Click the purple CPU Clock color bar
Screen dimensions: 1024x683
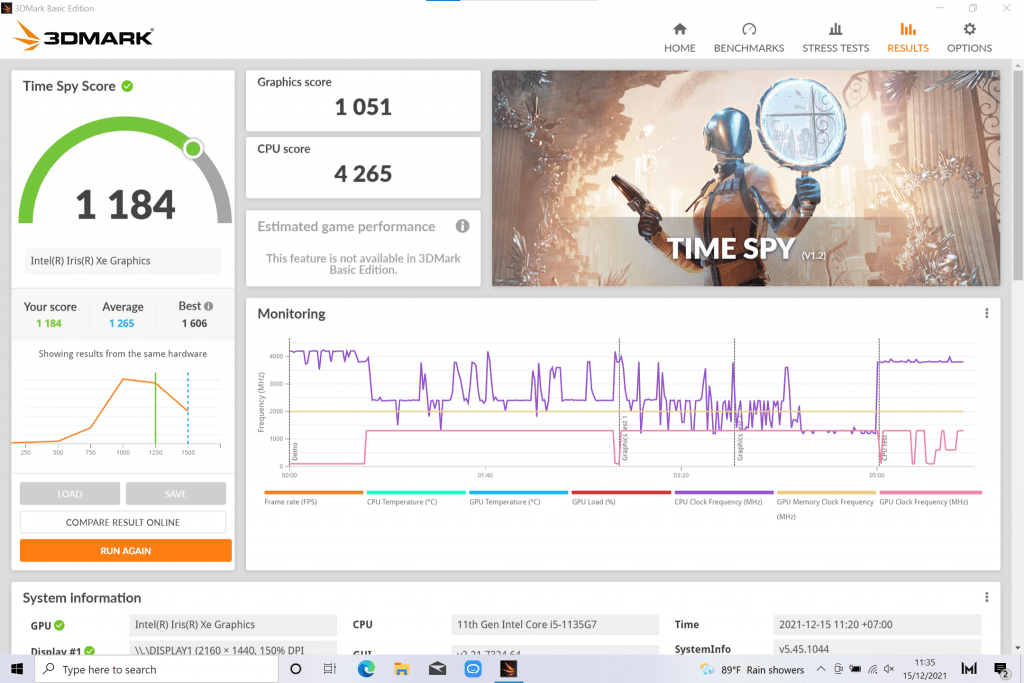(724, 492)
